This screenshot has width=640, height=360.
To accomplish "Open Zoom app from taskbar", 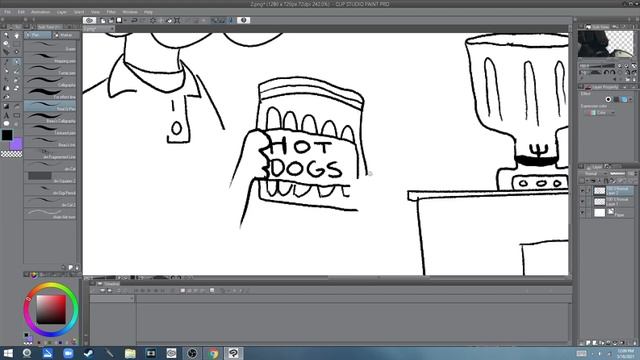I will pos(68,353).
